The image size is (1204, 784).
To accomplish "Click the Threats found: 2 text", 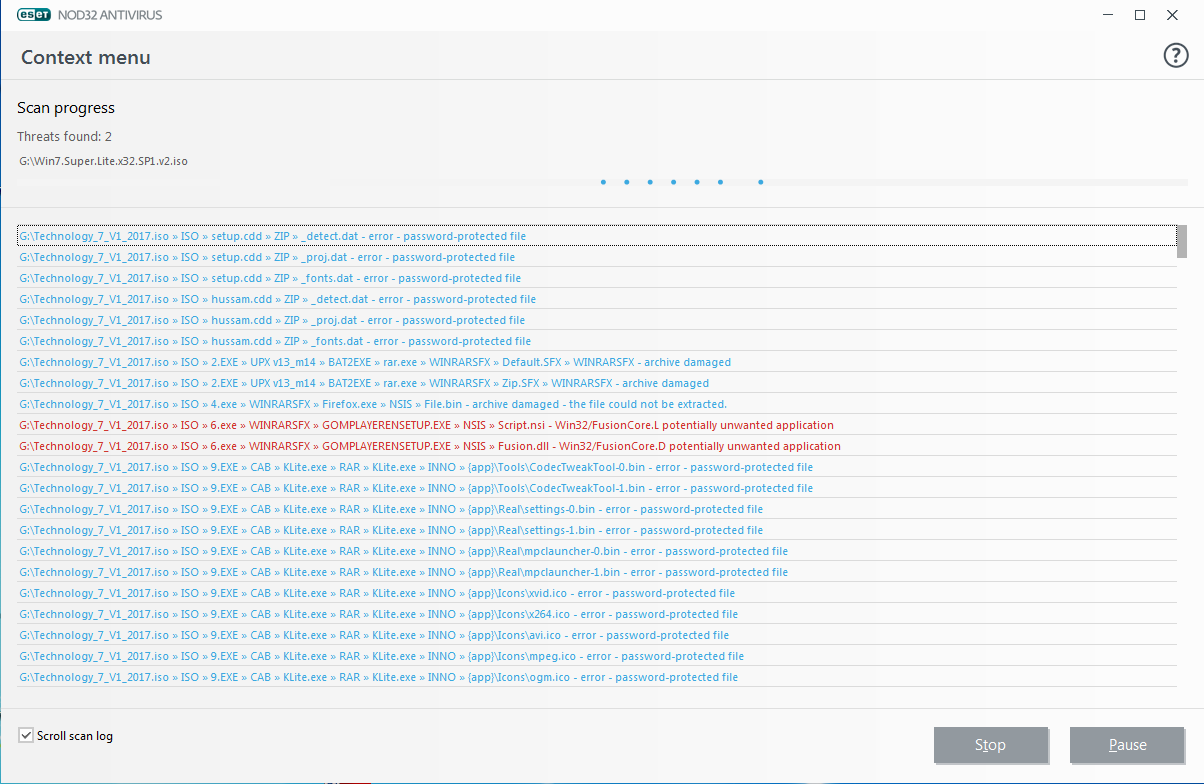I will click(x=64, y=136).
